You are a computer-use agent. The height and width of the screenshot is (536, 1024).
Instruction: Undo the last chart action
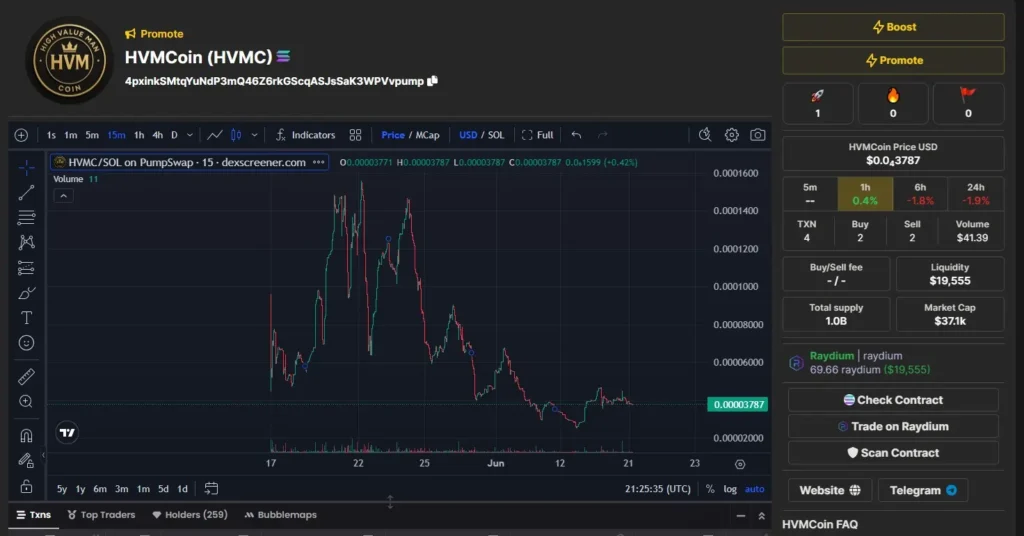(576, 135)
